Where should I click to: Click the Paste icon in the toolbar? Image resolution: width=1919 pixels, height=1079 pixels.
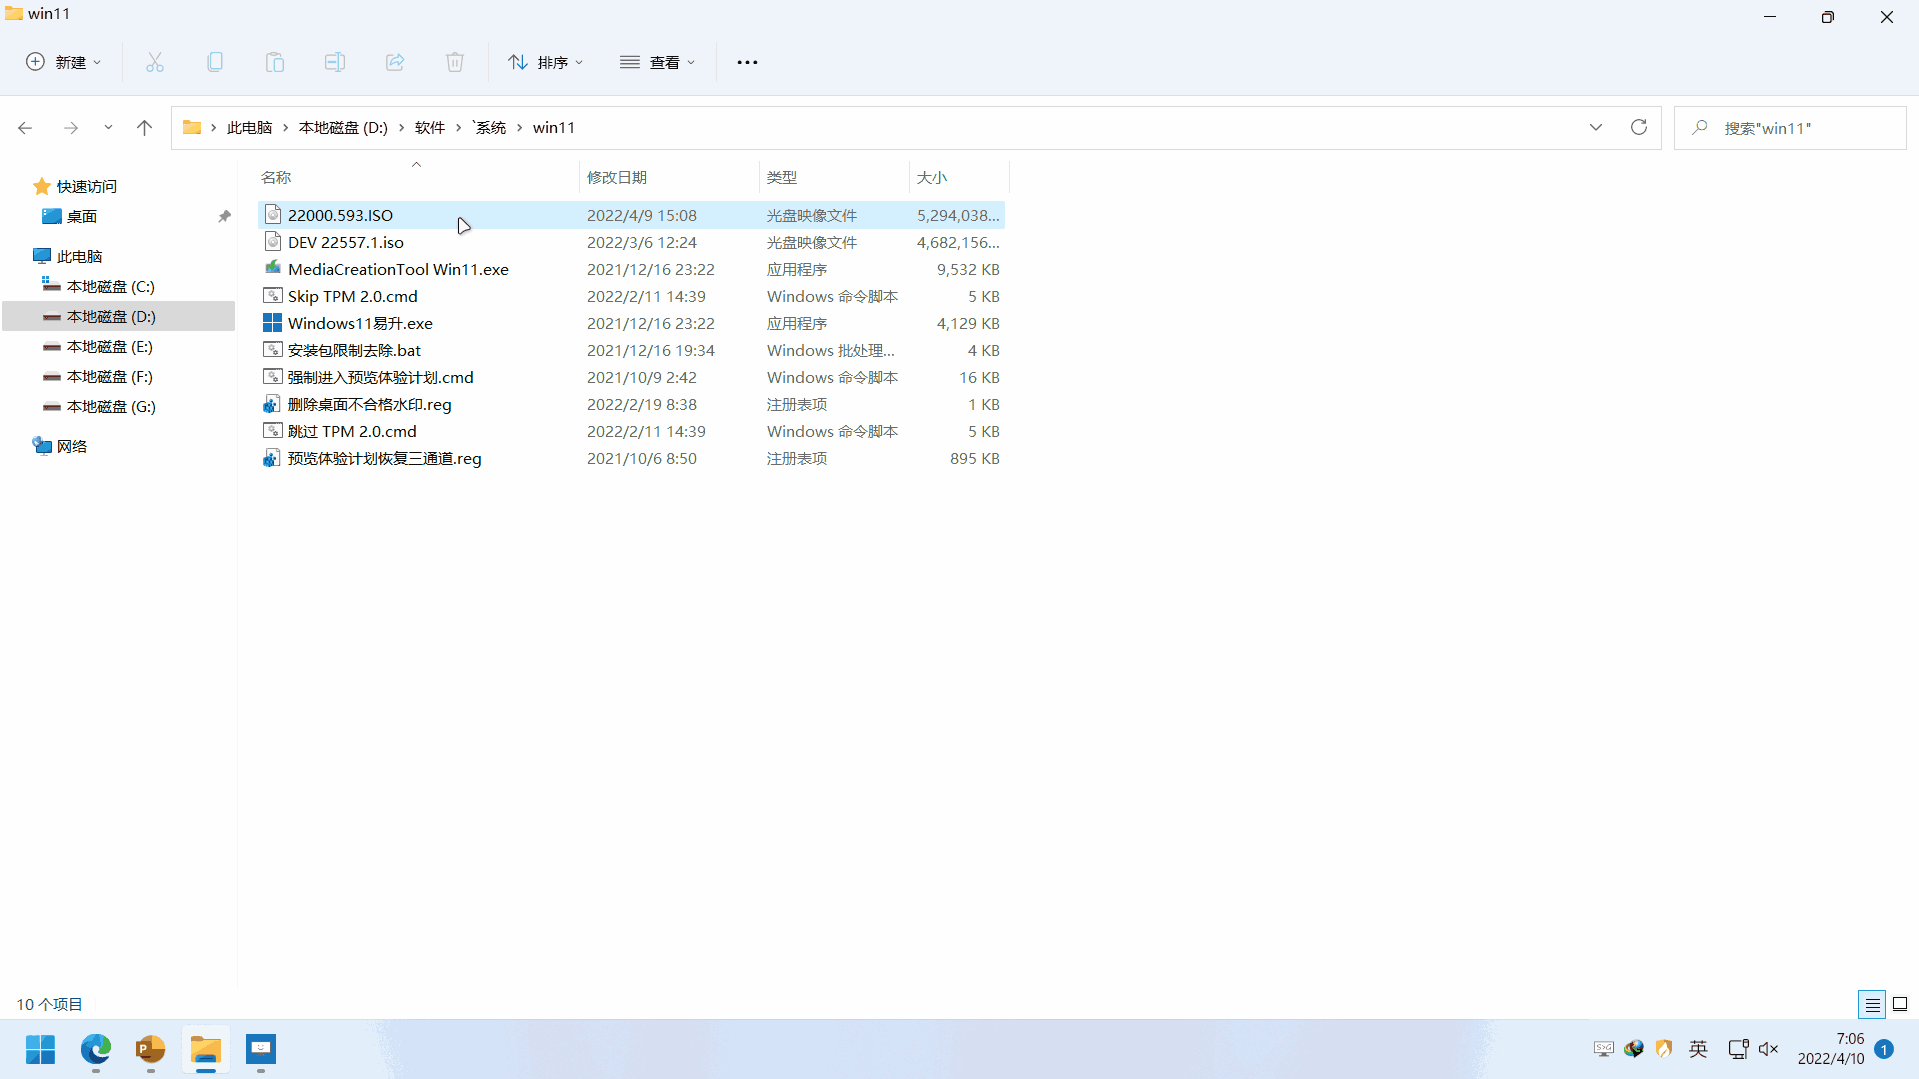click(274, 61)
